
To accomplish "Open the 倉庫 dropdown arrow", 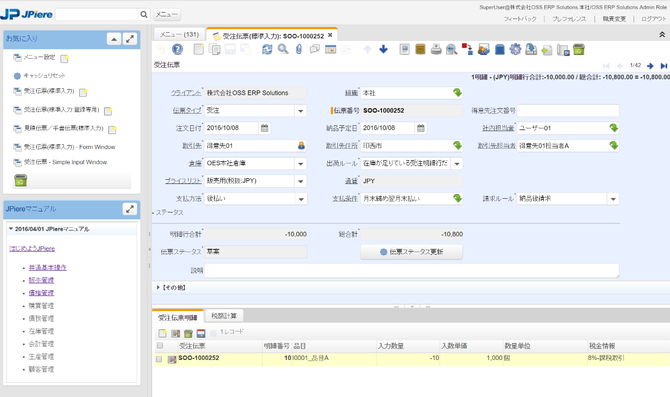I will (301, 164).
